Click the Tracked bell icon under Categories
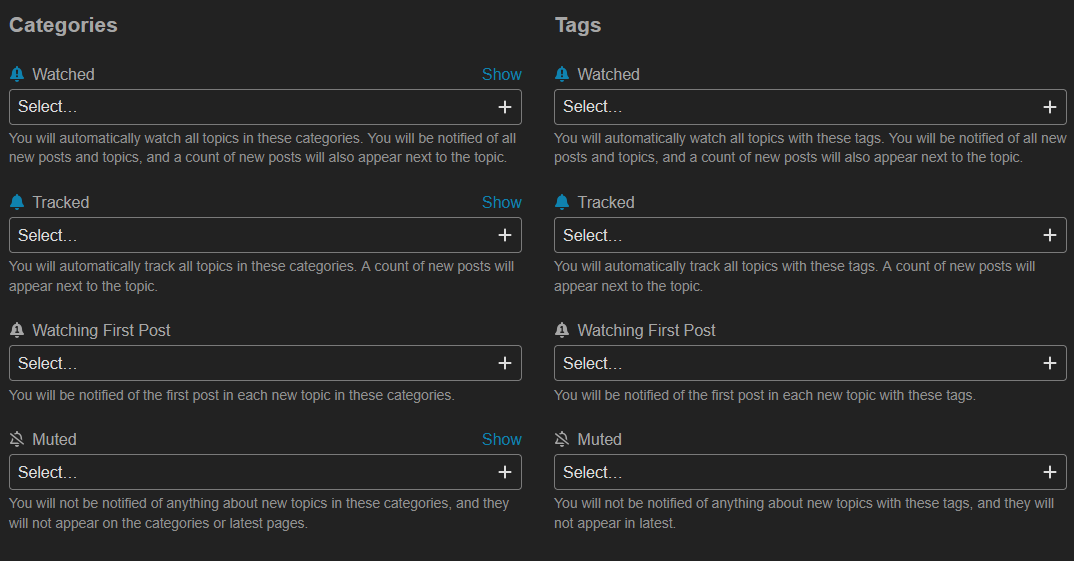 point(17,202)
